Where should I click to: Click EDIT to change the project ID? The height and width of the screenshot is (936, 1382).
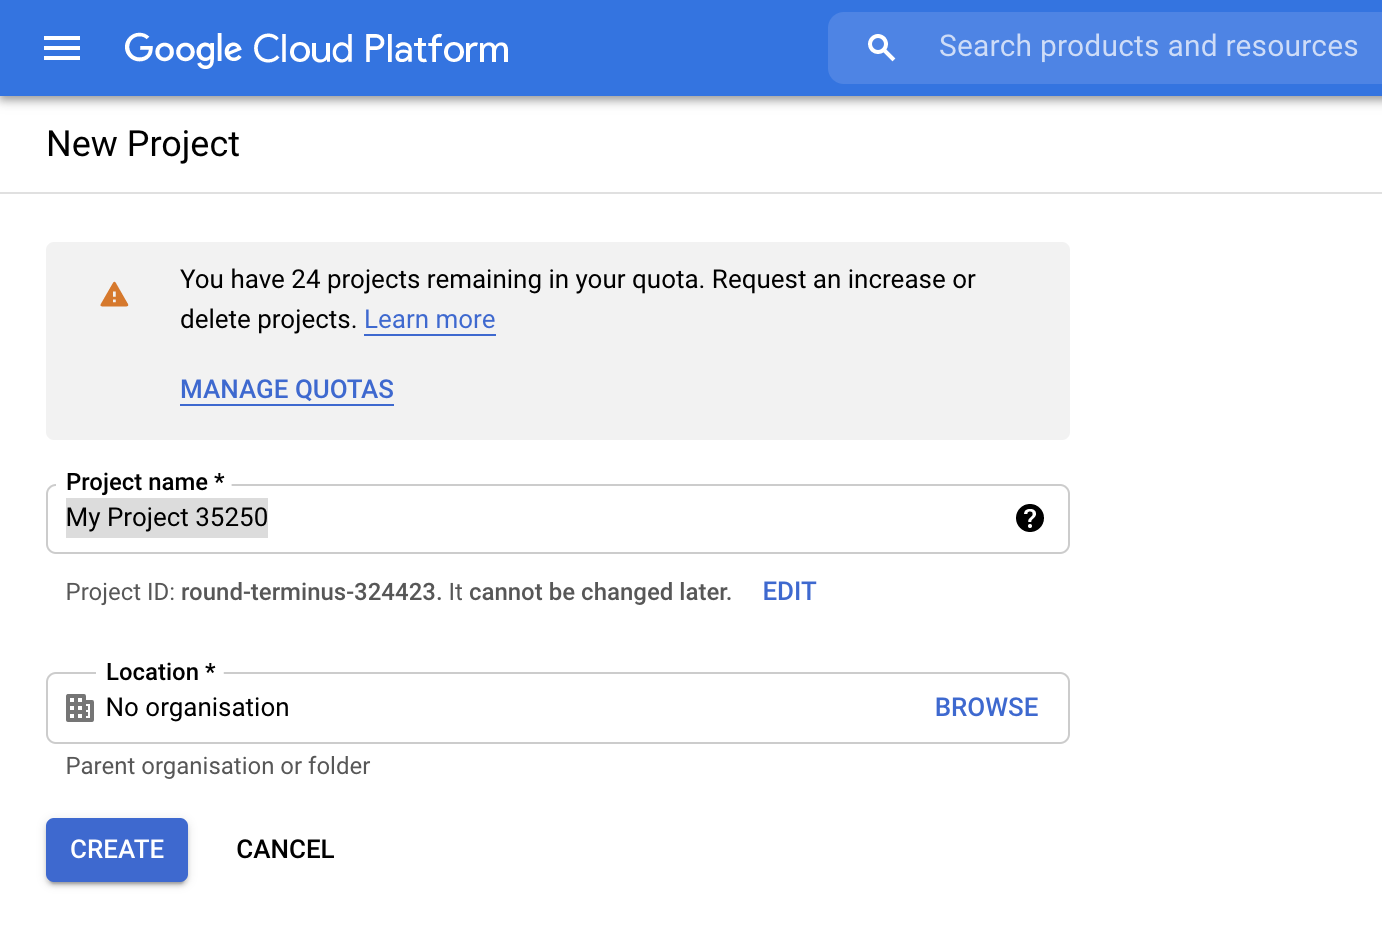coord(788,591)
